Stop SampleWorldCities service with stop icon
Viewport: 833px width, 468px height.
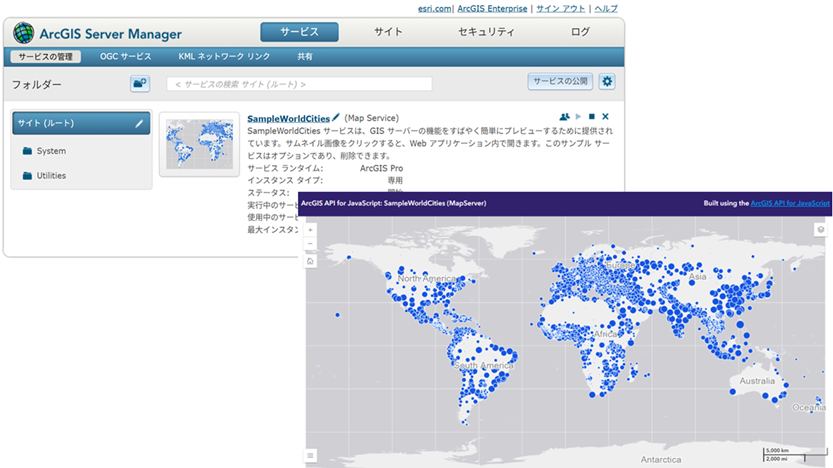click(x=592, y=116)
